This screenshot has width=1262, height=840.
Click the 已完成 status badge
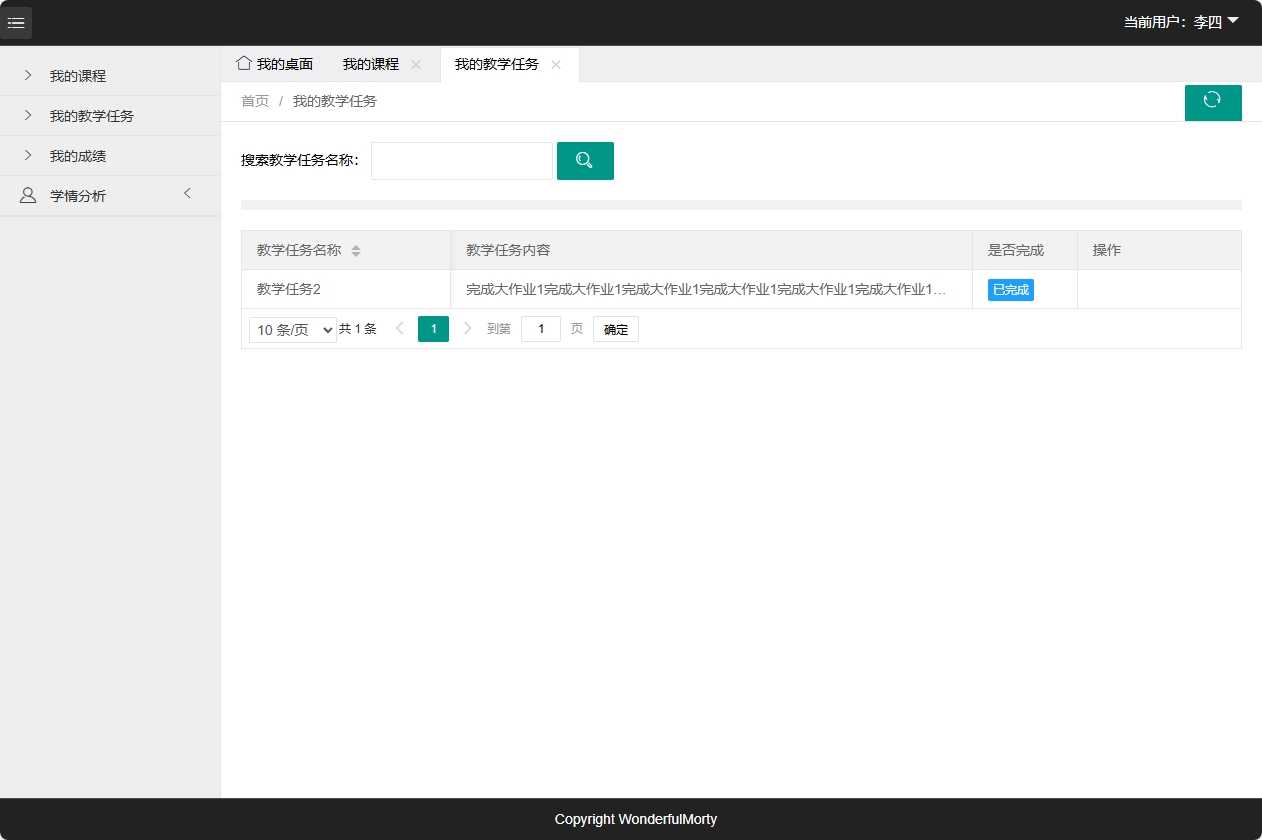tap(1010, 289)
